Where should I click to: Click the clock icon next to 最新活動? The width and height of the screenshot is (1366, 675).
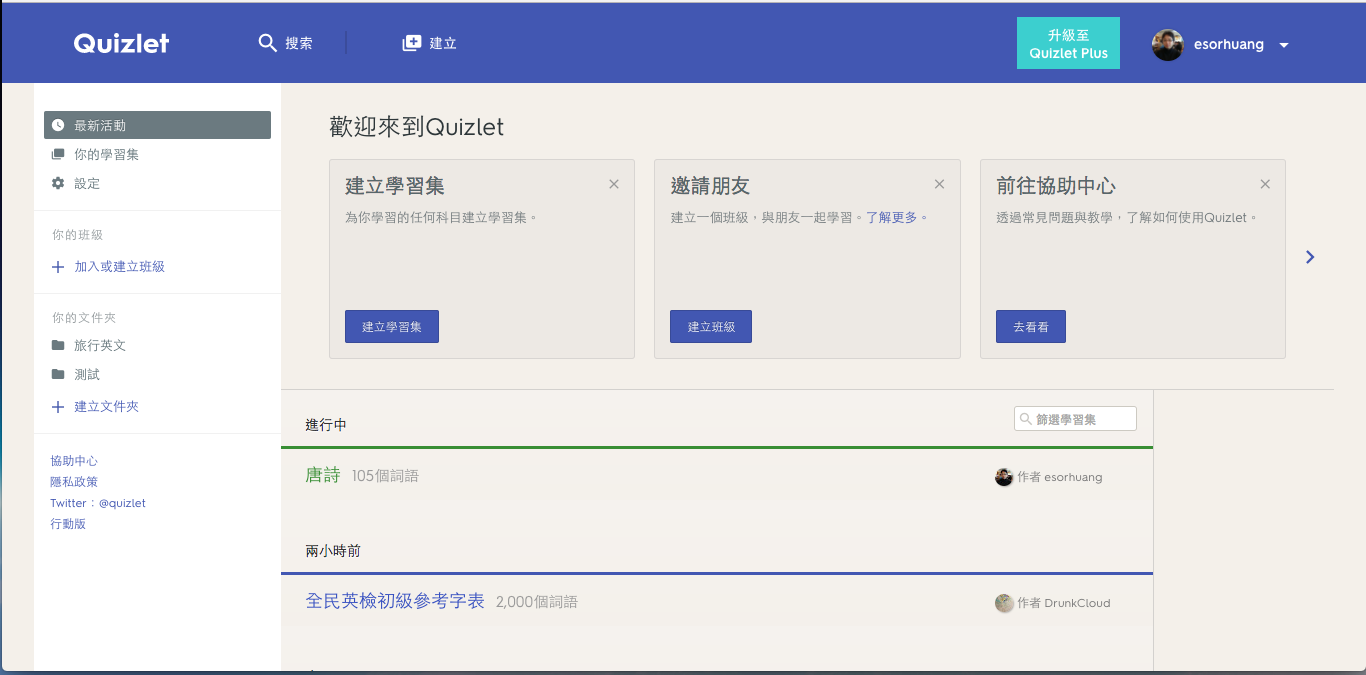tap(58, 125)
